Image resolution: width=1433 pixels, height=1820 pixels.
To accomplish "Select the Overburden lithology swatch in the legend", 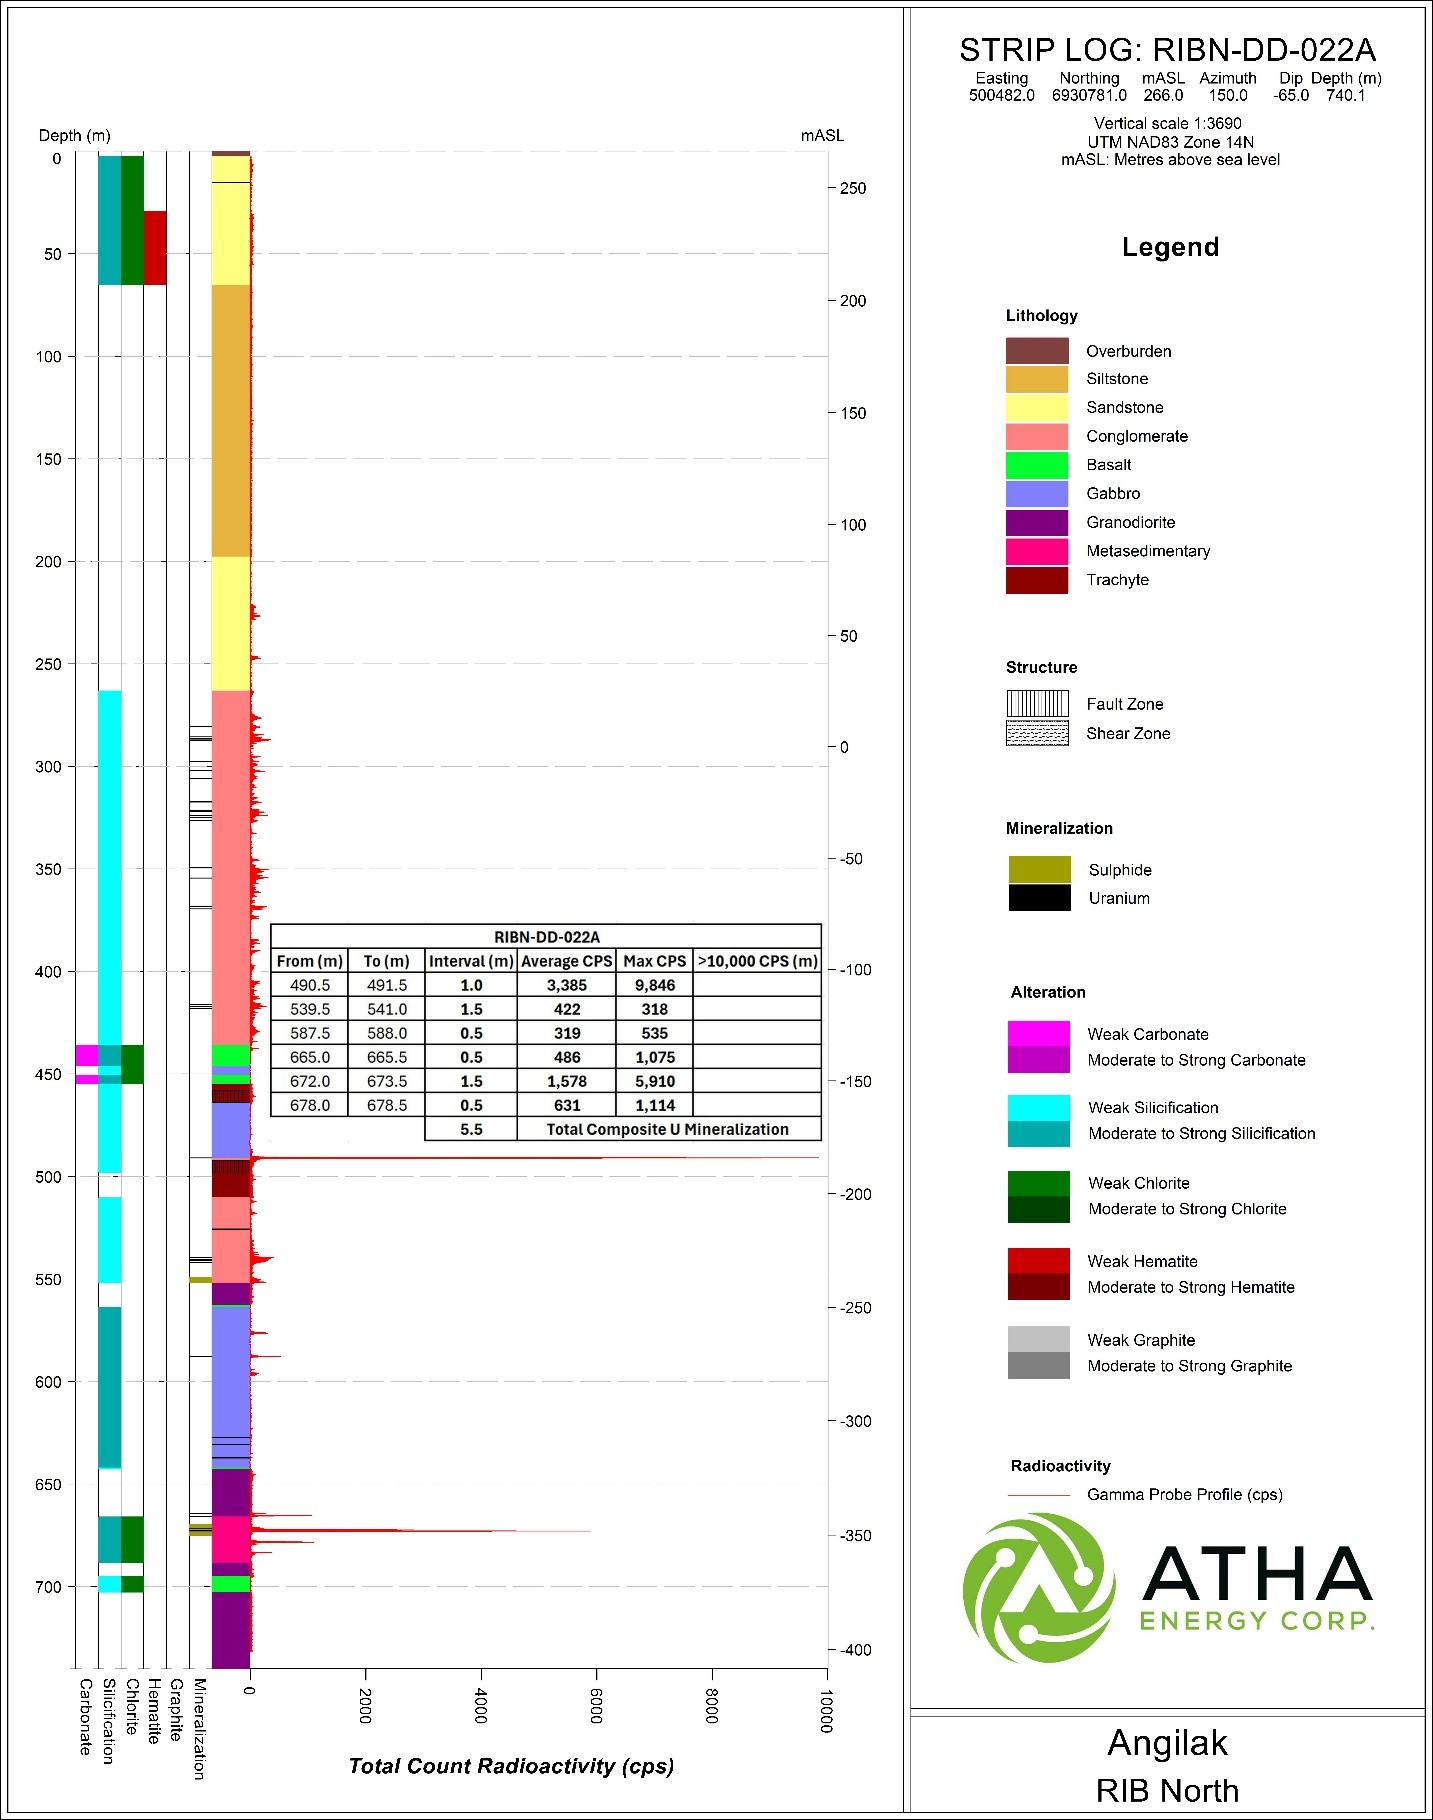I will pyautogui.click(x=1037, y=351).
